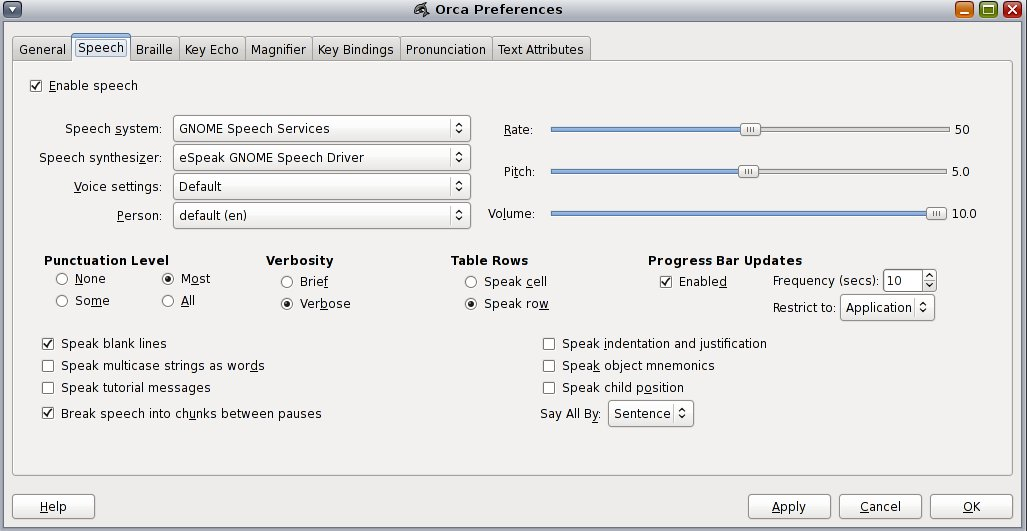
Task: Toggle Break speech into chunks between pauses
Action: pyautogui.click(x=48, y=413)
